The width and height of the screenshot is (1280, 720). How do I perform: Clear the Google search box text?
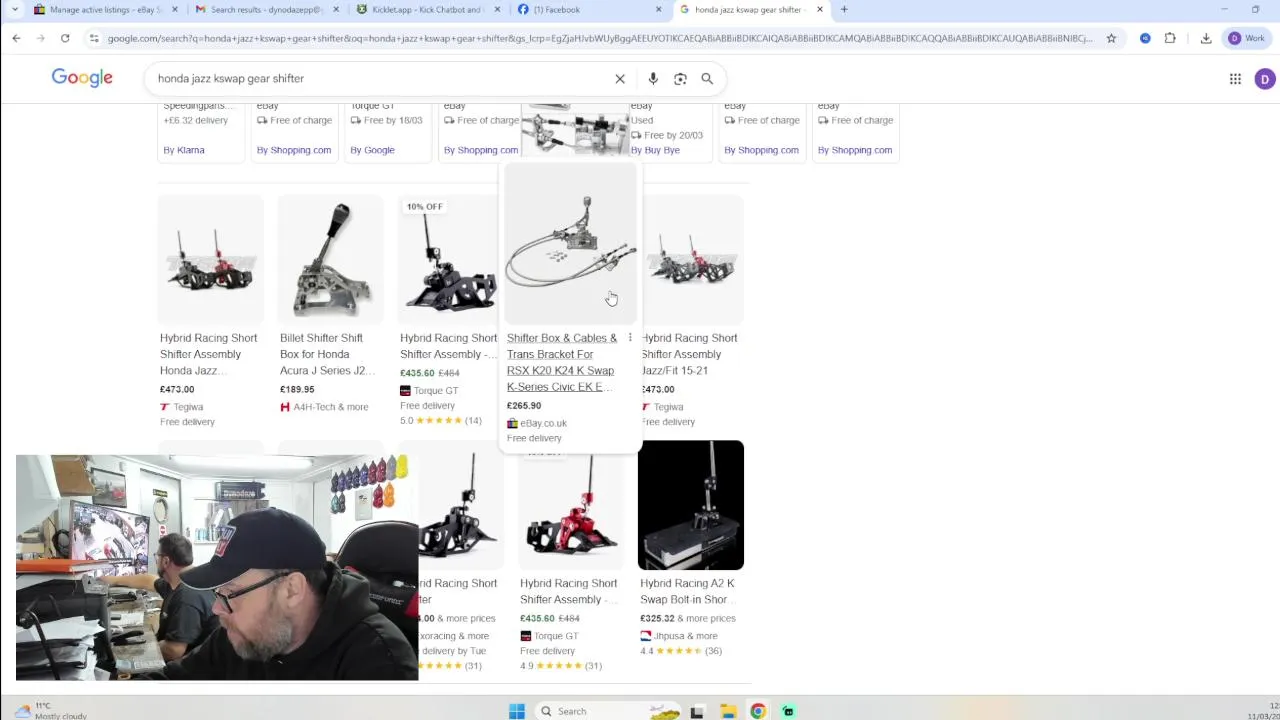620,79
